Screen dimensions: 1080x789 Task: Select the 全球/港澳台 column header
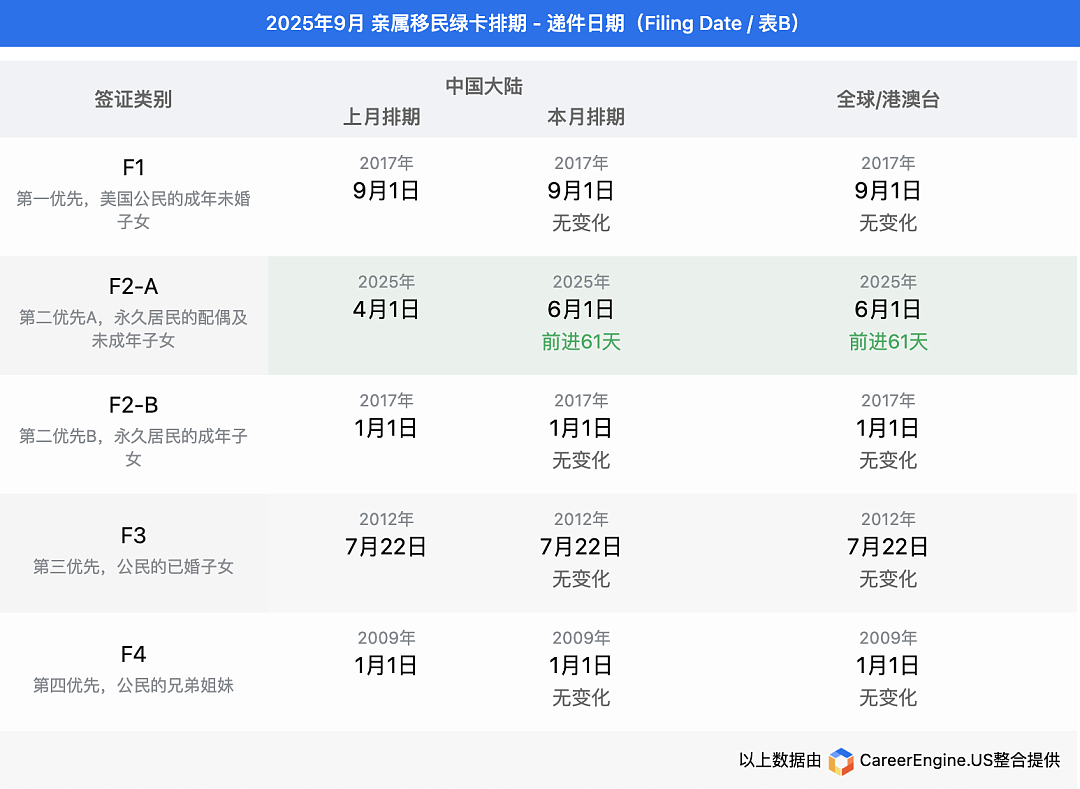[x=888, y=99]
